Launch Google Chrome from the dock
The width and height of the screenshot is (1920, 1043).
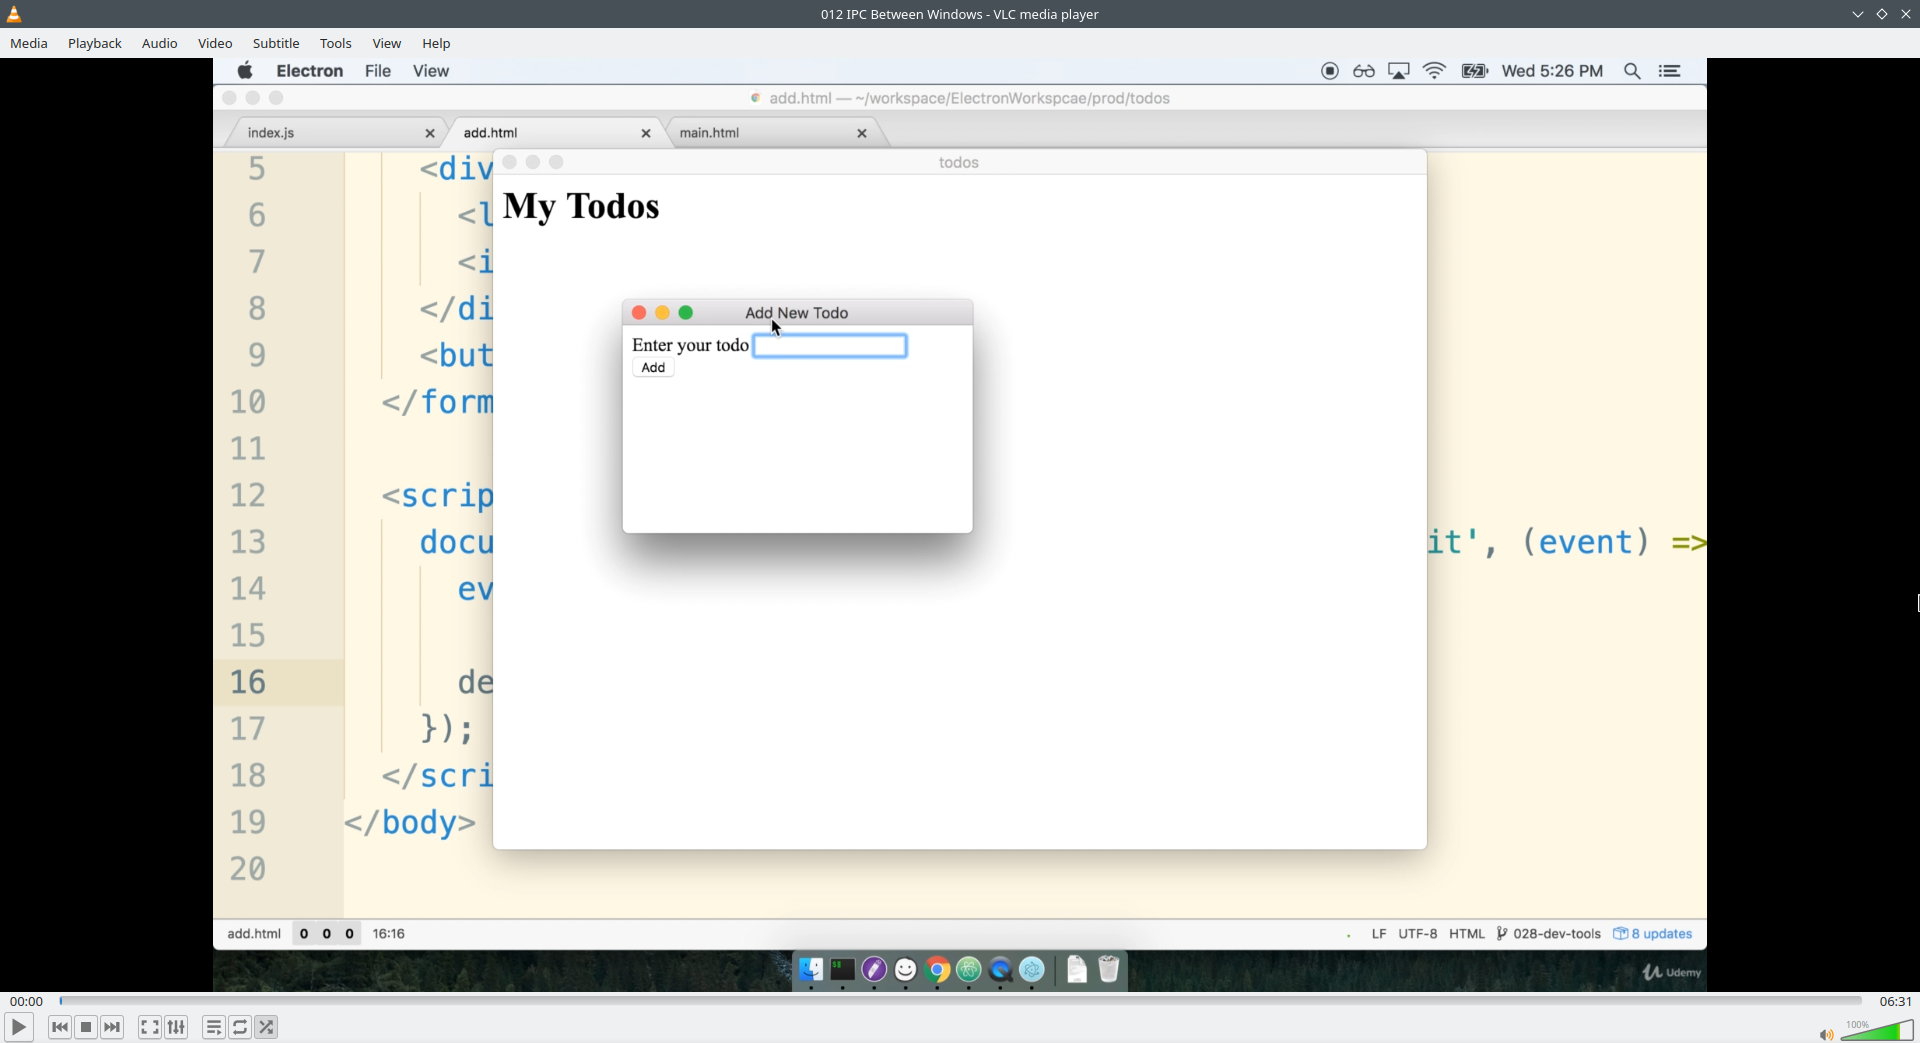click(938, 969)
